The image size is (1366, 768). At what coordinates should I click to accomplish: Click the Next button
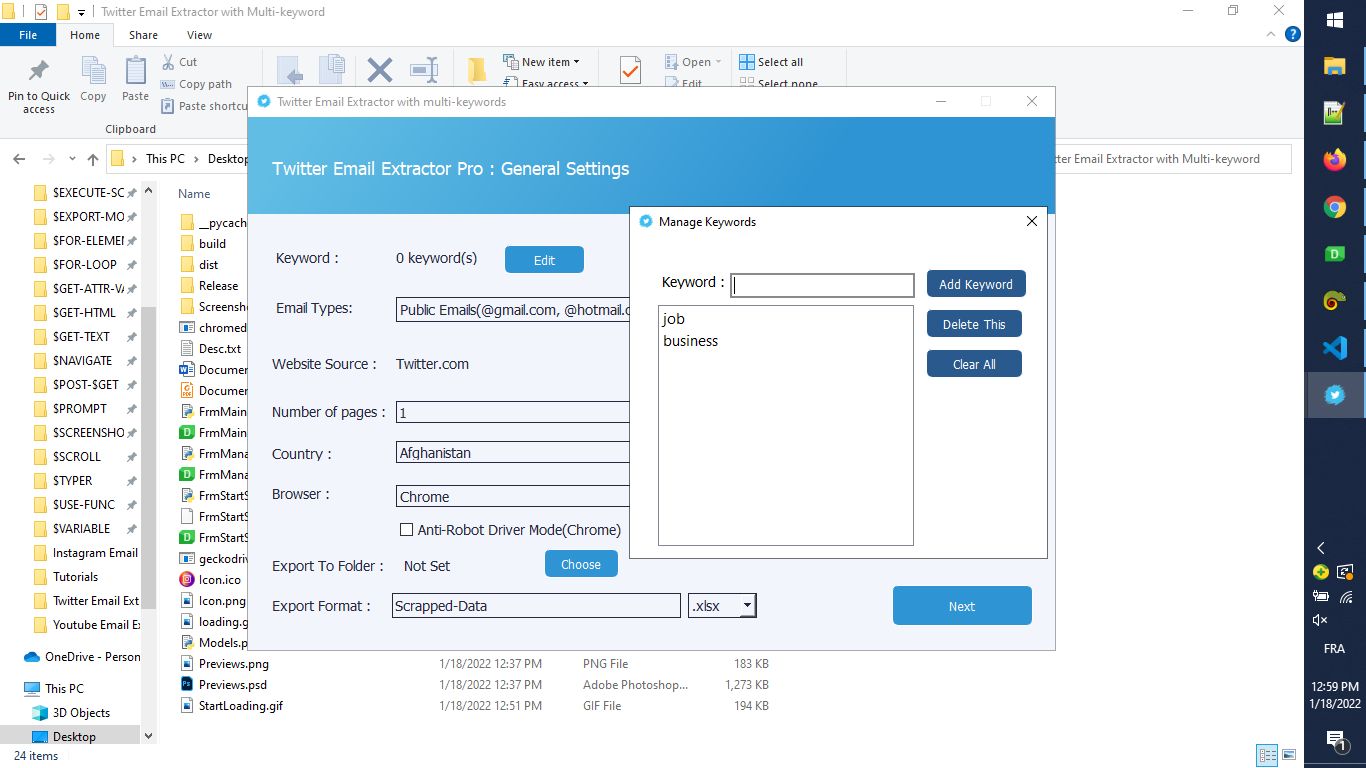(x=962, y=606)
